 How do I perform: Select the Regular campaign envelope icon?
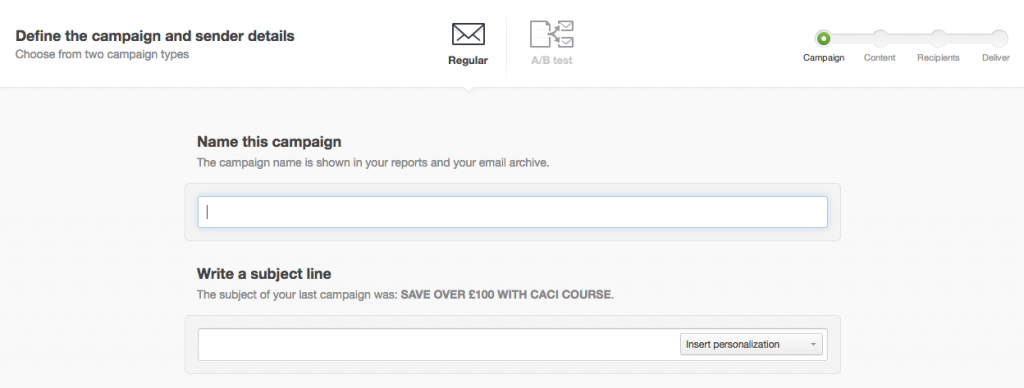[x=468, y=34]
